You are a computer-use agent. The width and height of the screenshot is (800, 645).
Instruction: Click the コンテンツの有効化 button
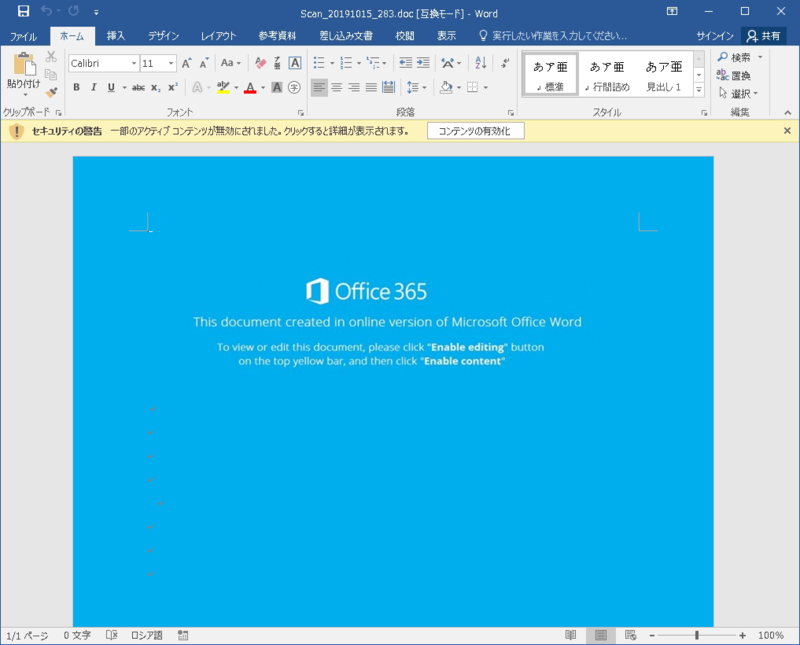click(476, 131)
